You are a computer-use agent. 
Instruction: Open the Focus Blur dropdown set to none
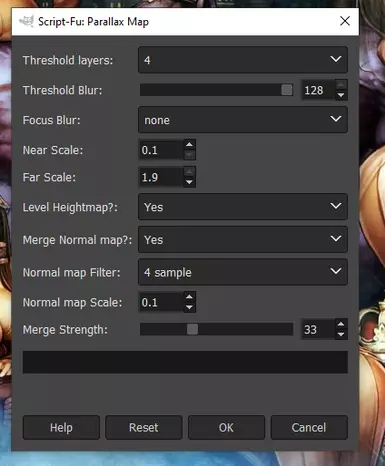243,120
